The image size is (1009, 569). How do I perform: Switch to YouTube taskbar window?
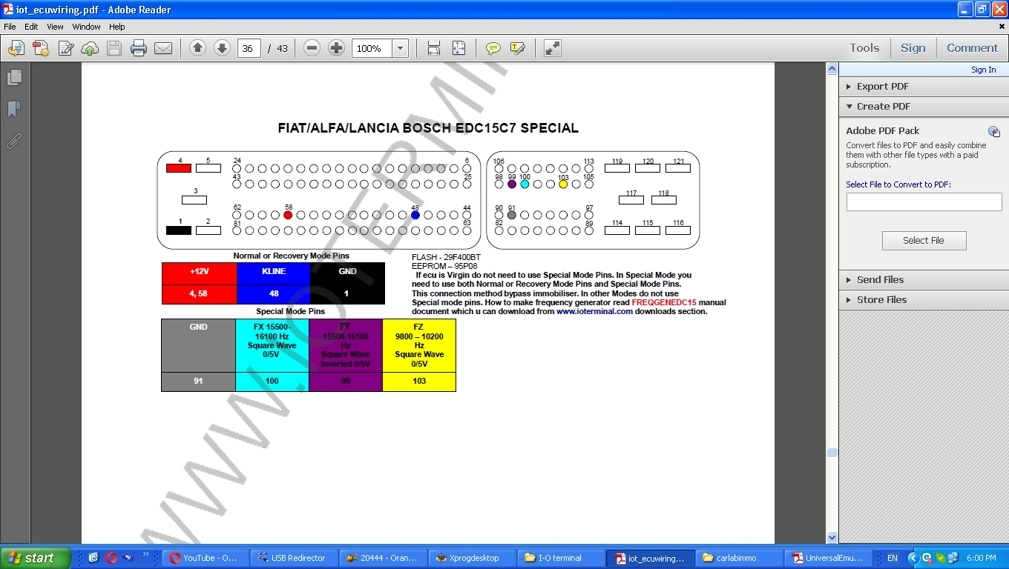click(x=205, y=558)
